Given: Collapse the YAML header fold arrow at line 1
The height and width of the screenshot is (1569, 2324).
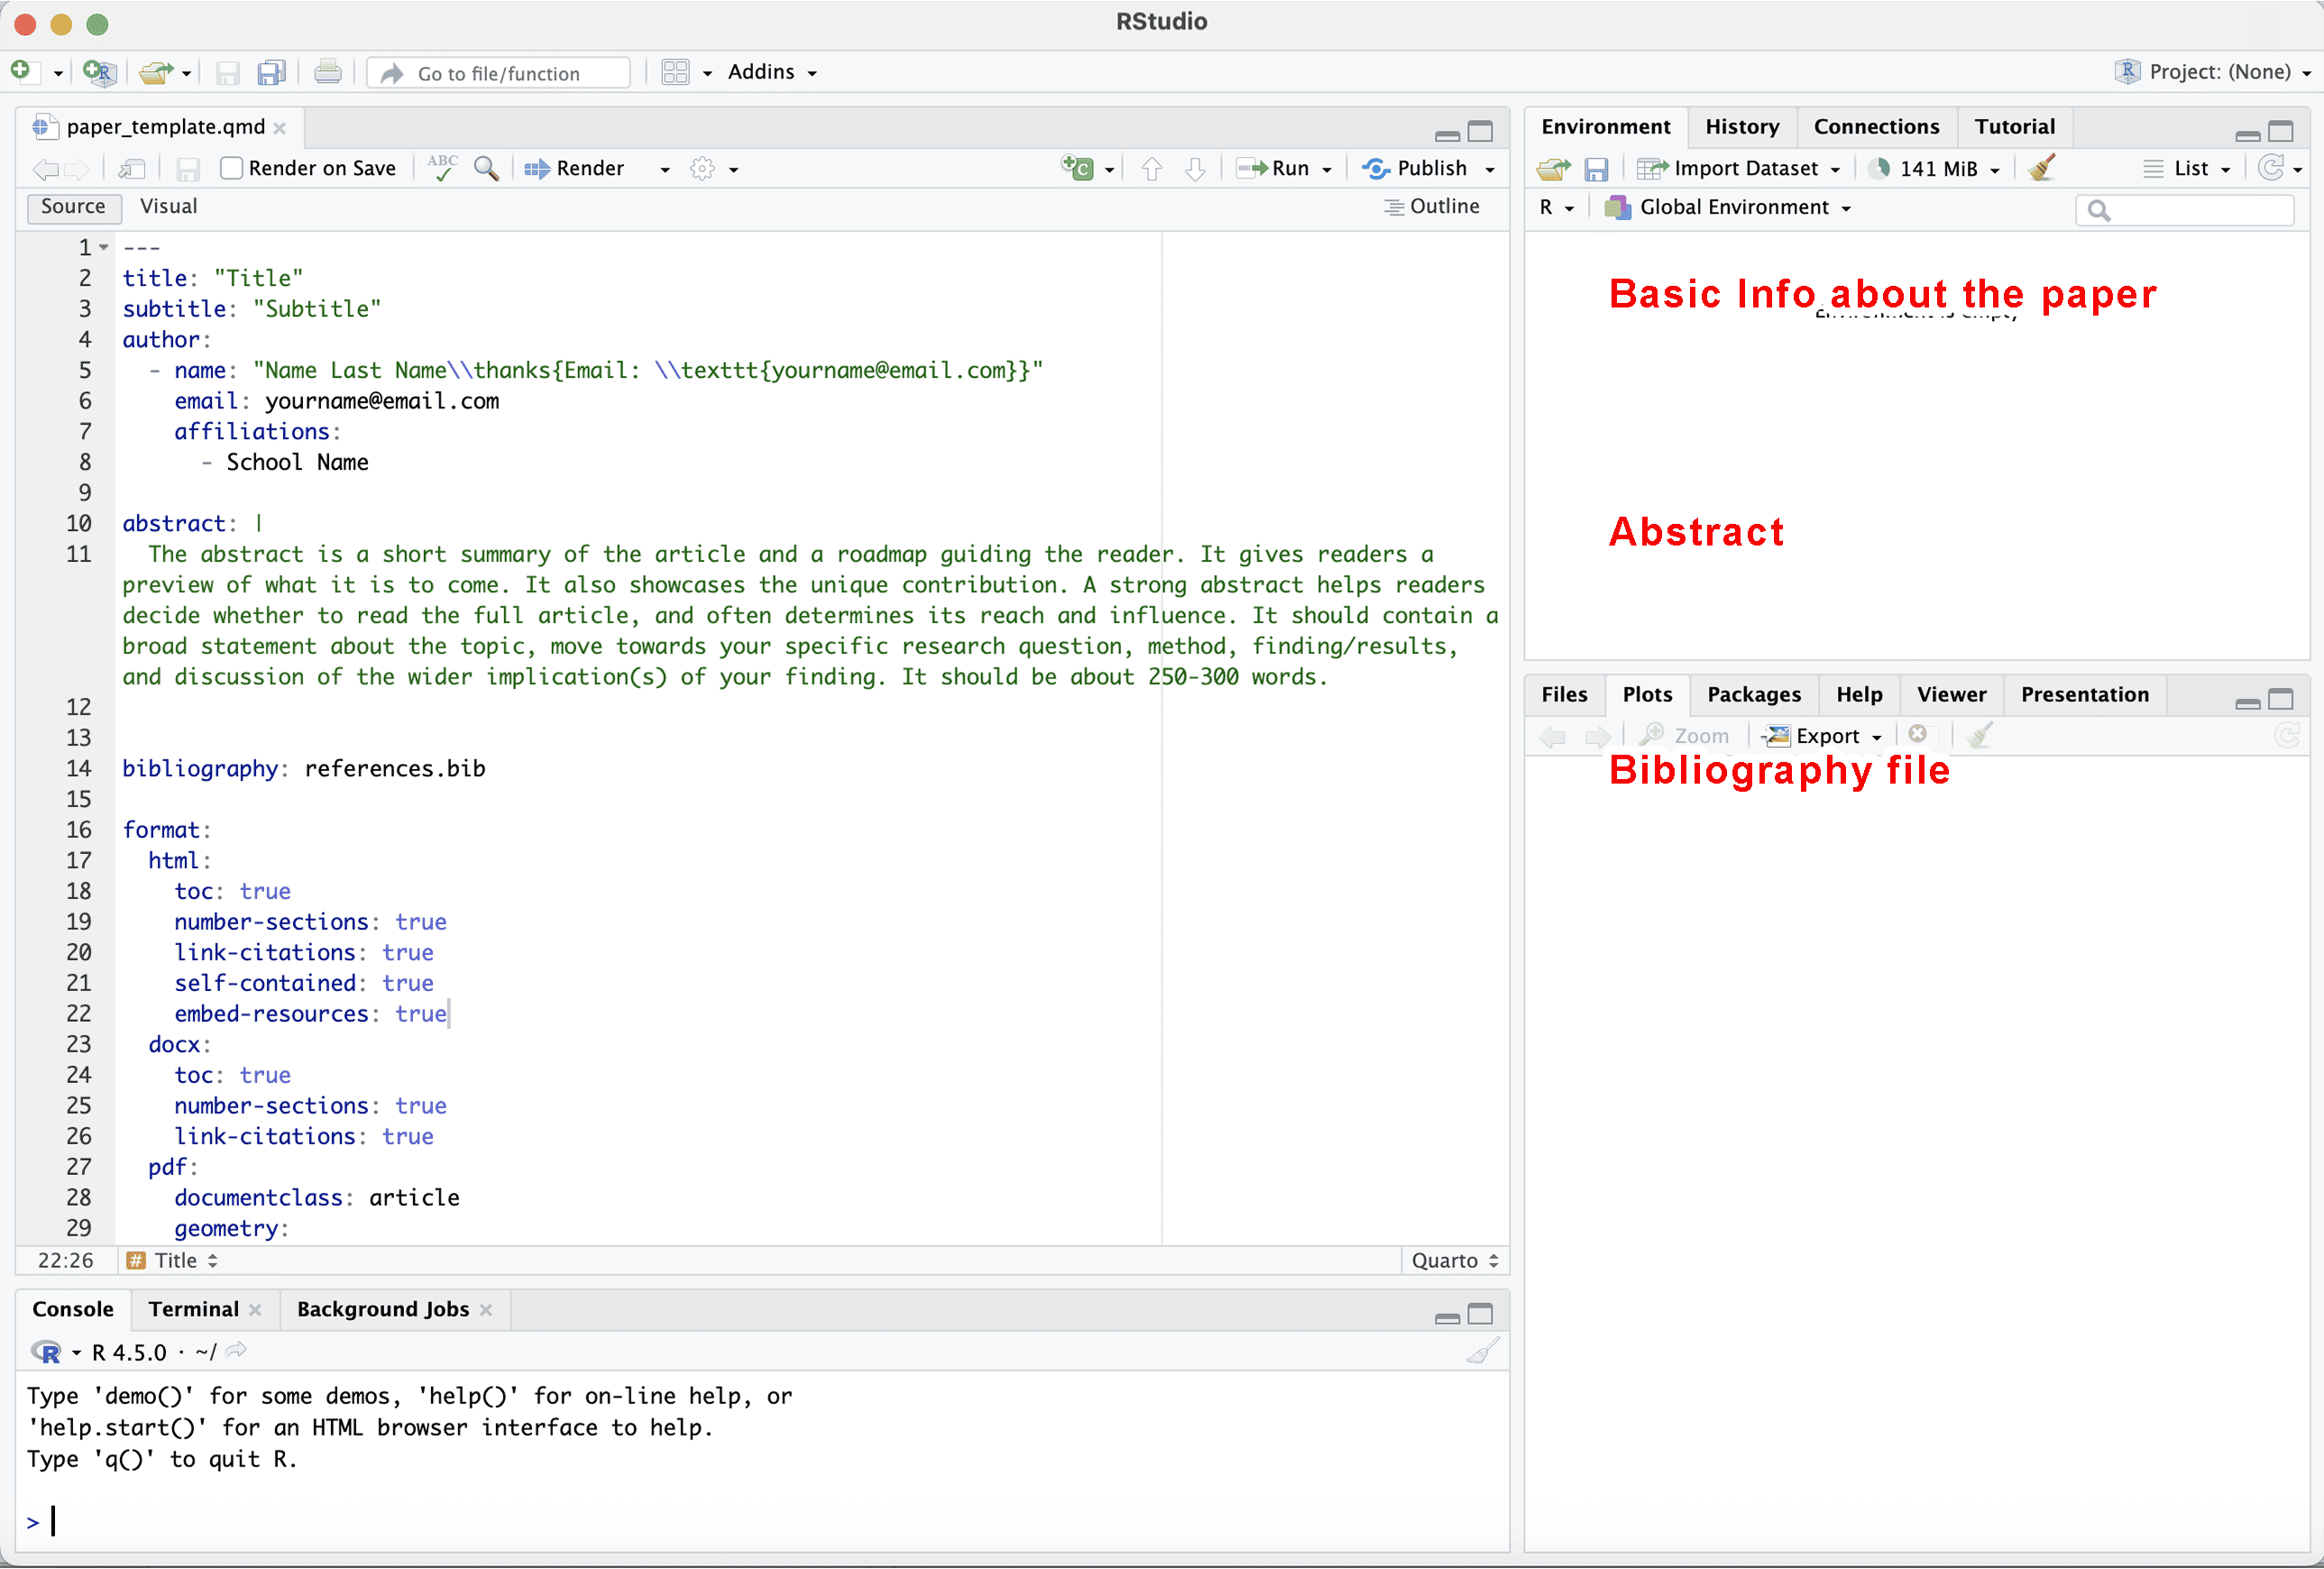Looking at the screenshot, I should pos(104,247).
